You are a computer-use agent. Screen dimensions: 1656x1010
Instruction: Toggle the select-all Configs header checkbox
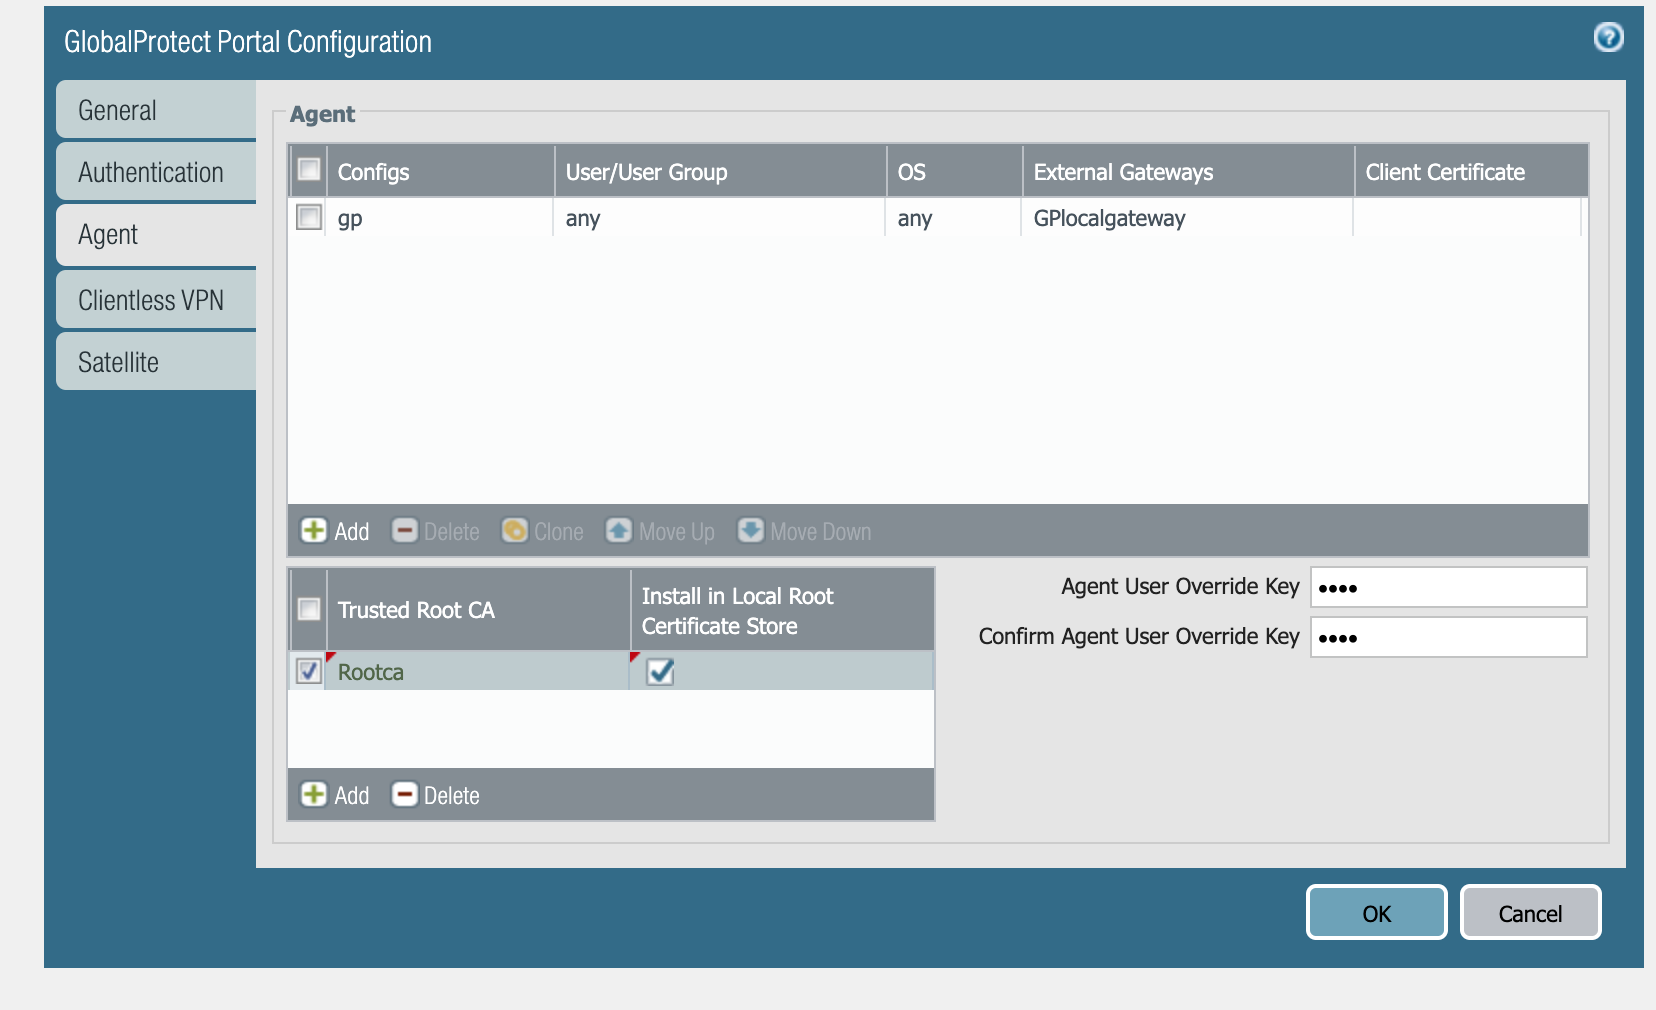click(x=309, y=170)
